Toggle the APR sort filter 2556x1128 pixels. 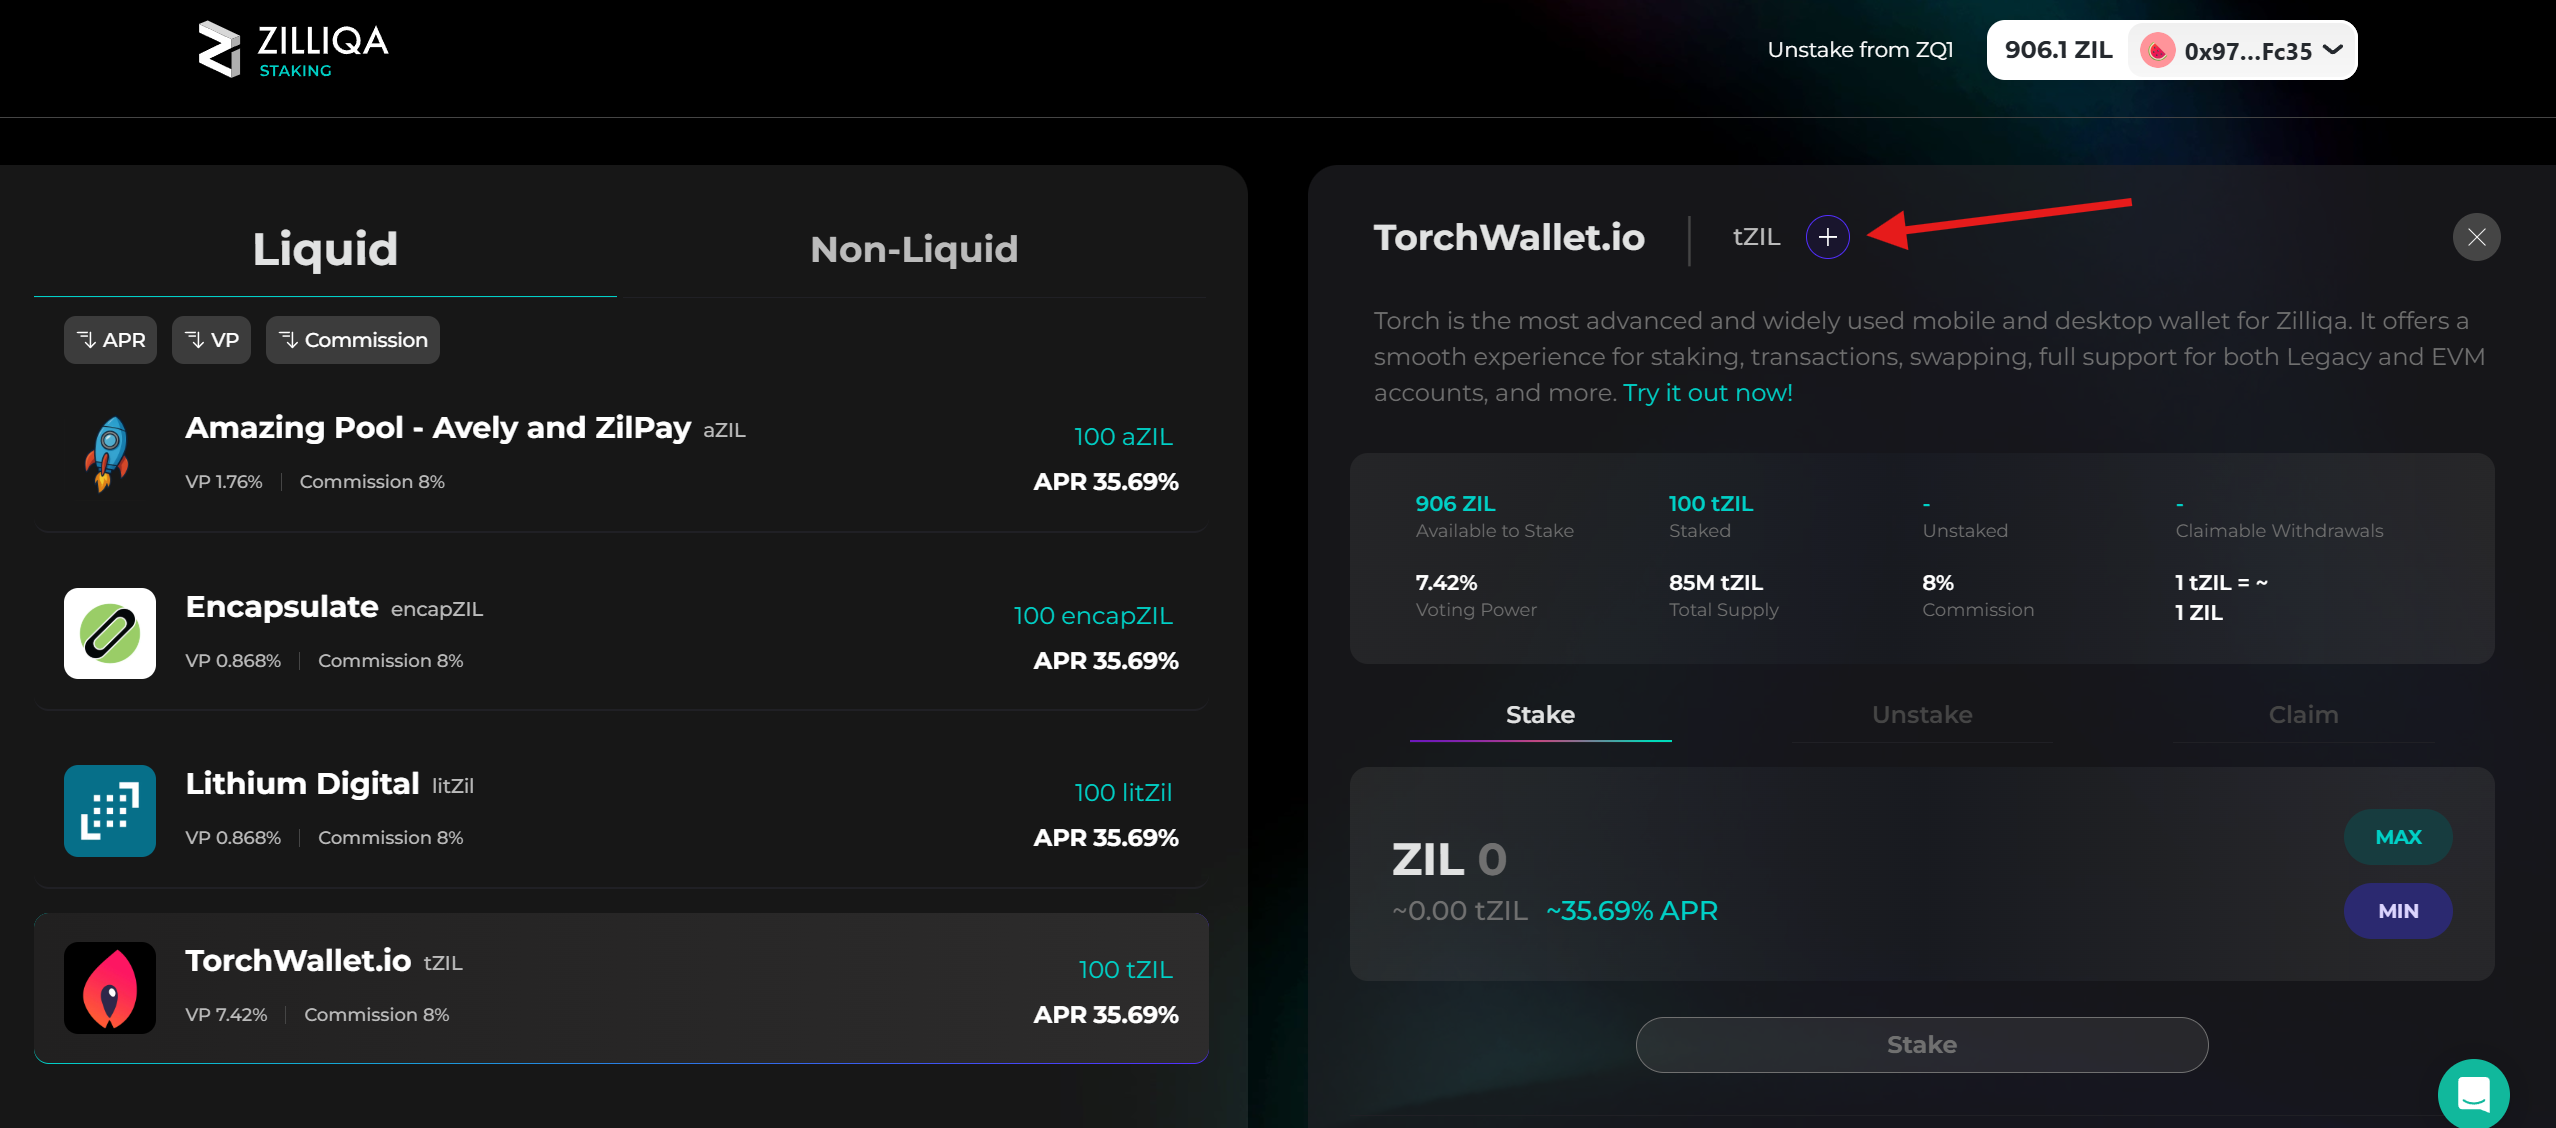(110, 339)
